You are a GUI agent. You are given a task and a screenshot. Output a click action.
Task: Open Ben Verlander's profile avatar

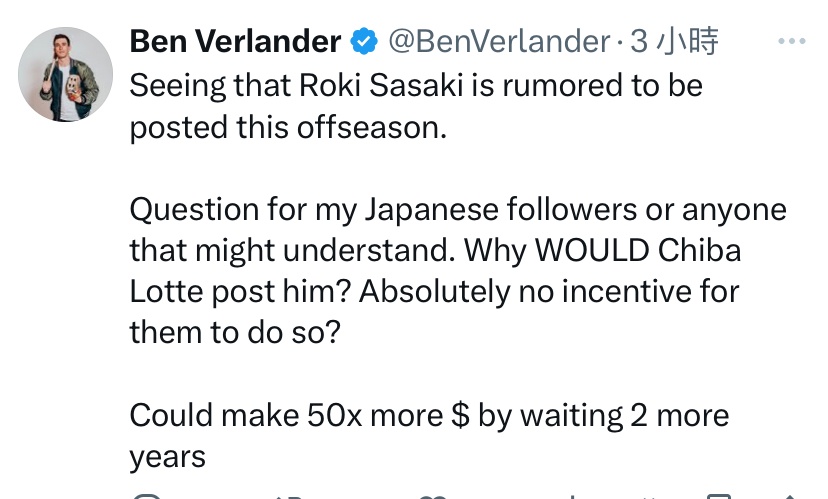66,74
